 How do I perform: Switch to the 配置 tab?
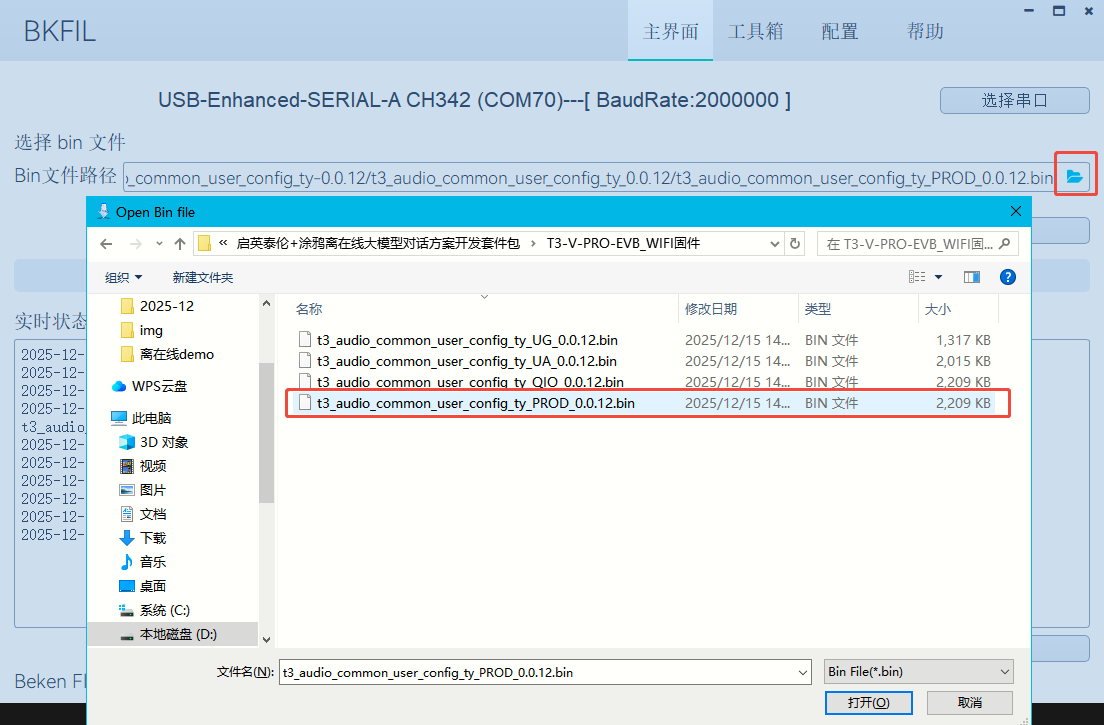pos(840,31)
